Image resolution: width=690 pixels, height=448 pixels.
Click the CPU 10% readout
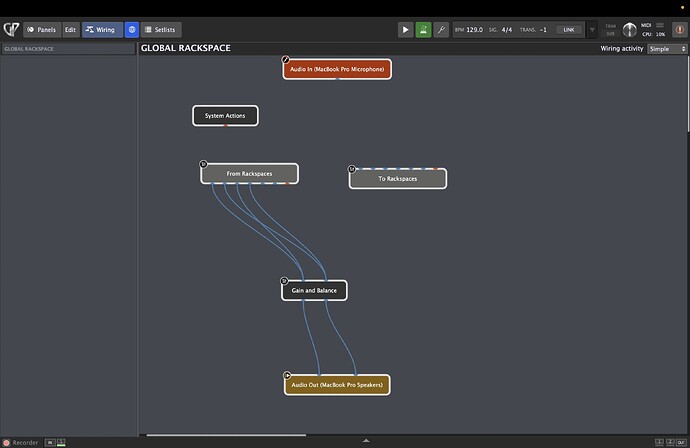click(x=653, y=34)
